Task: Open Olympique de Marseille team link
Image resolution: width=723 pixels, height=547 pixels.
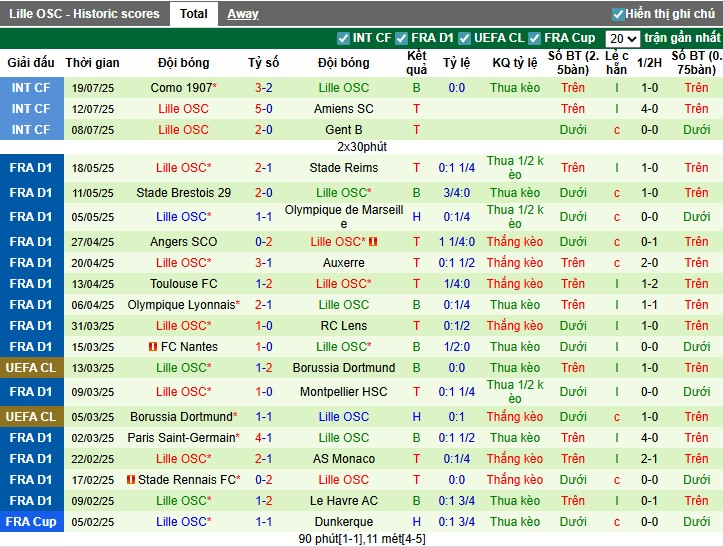Action: coord(344,217)
